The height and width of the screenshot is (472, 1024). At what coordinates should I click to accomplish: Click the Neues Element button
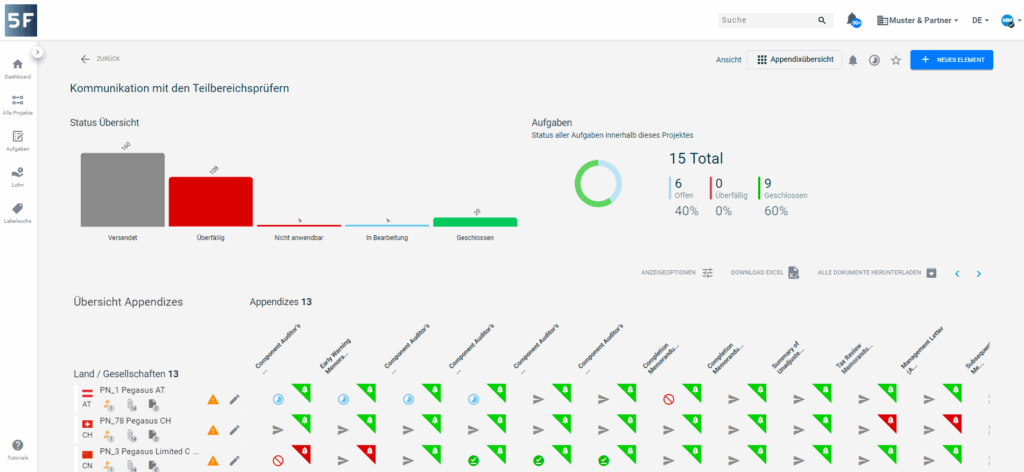coord(951,60)
